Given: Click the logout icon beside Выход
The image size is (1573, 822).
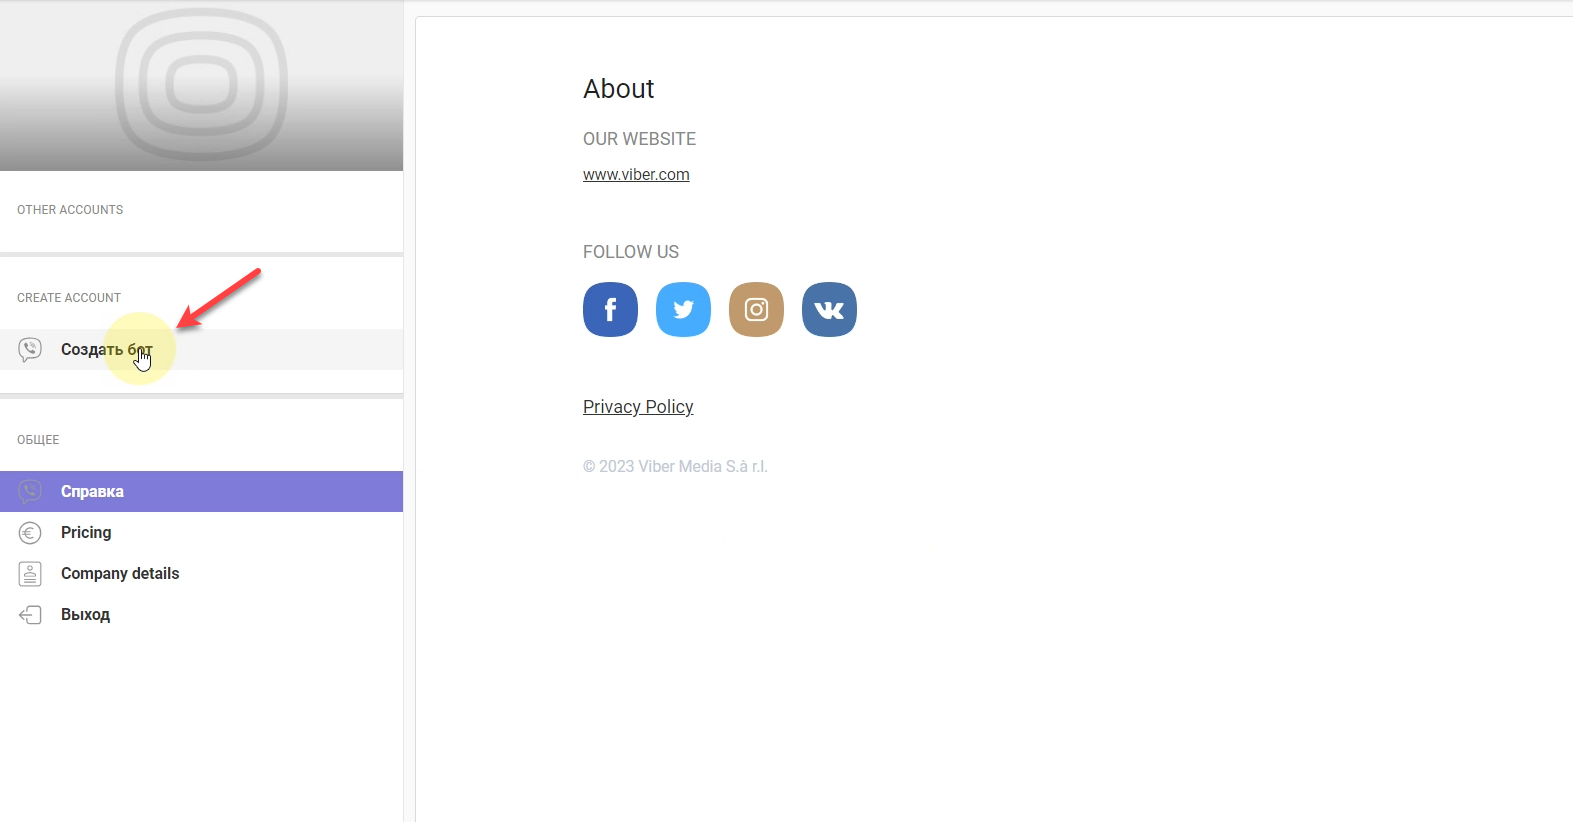Looking at the screenshot, I should tap(30, 615).
